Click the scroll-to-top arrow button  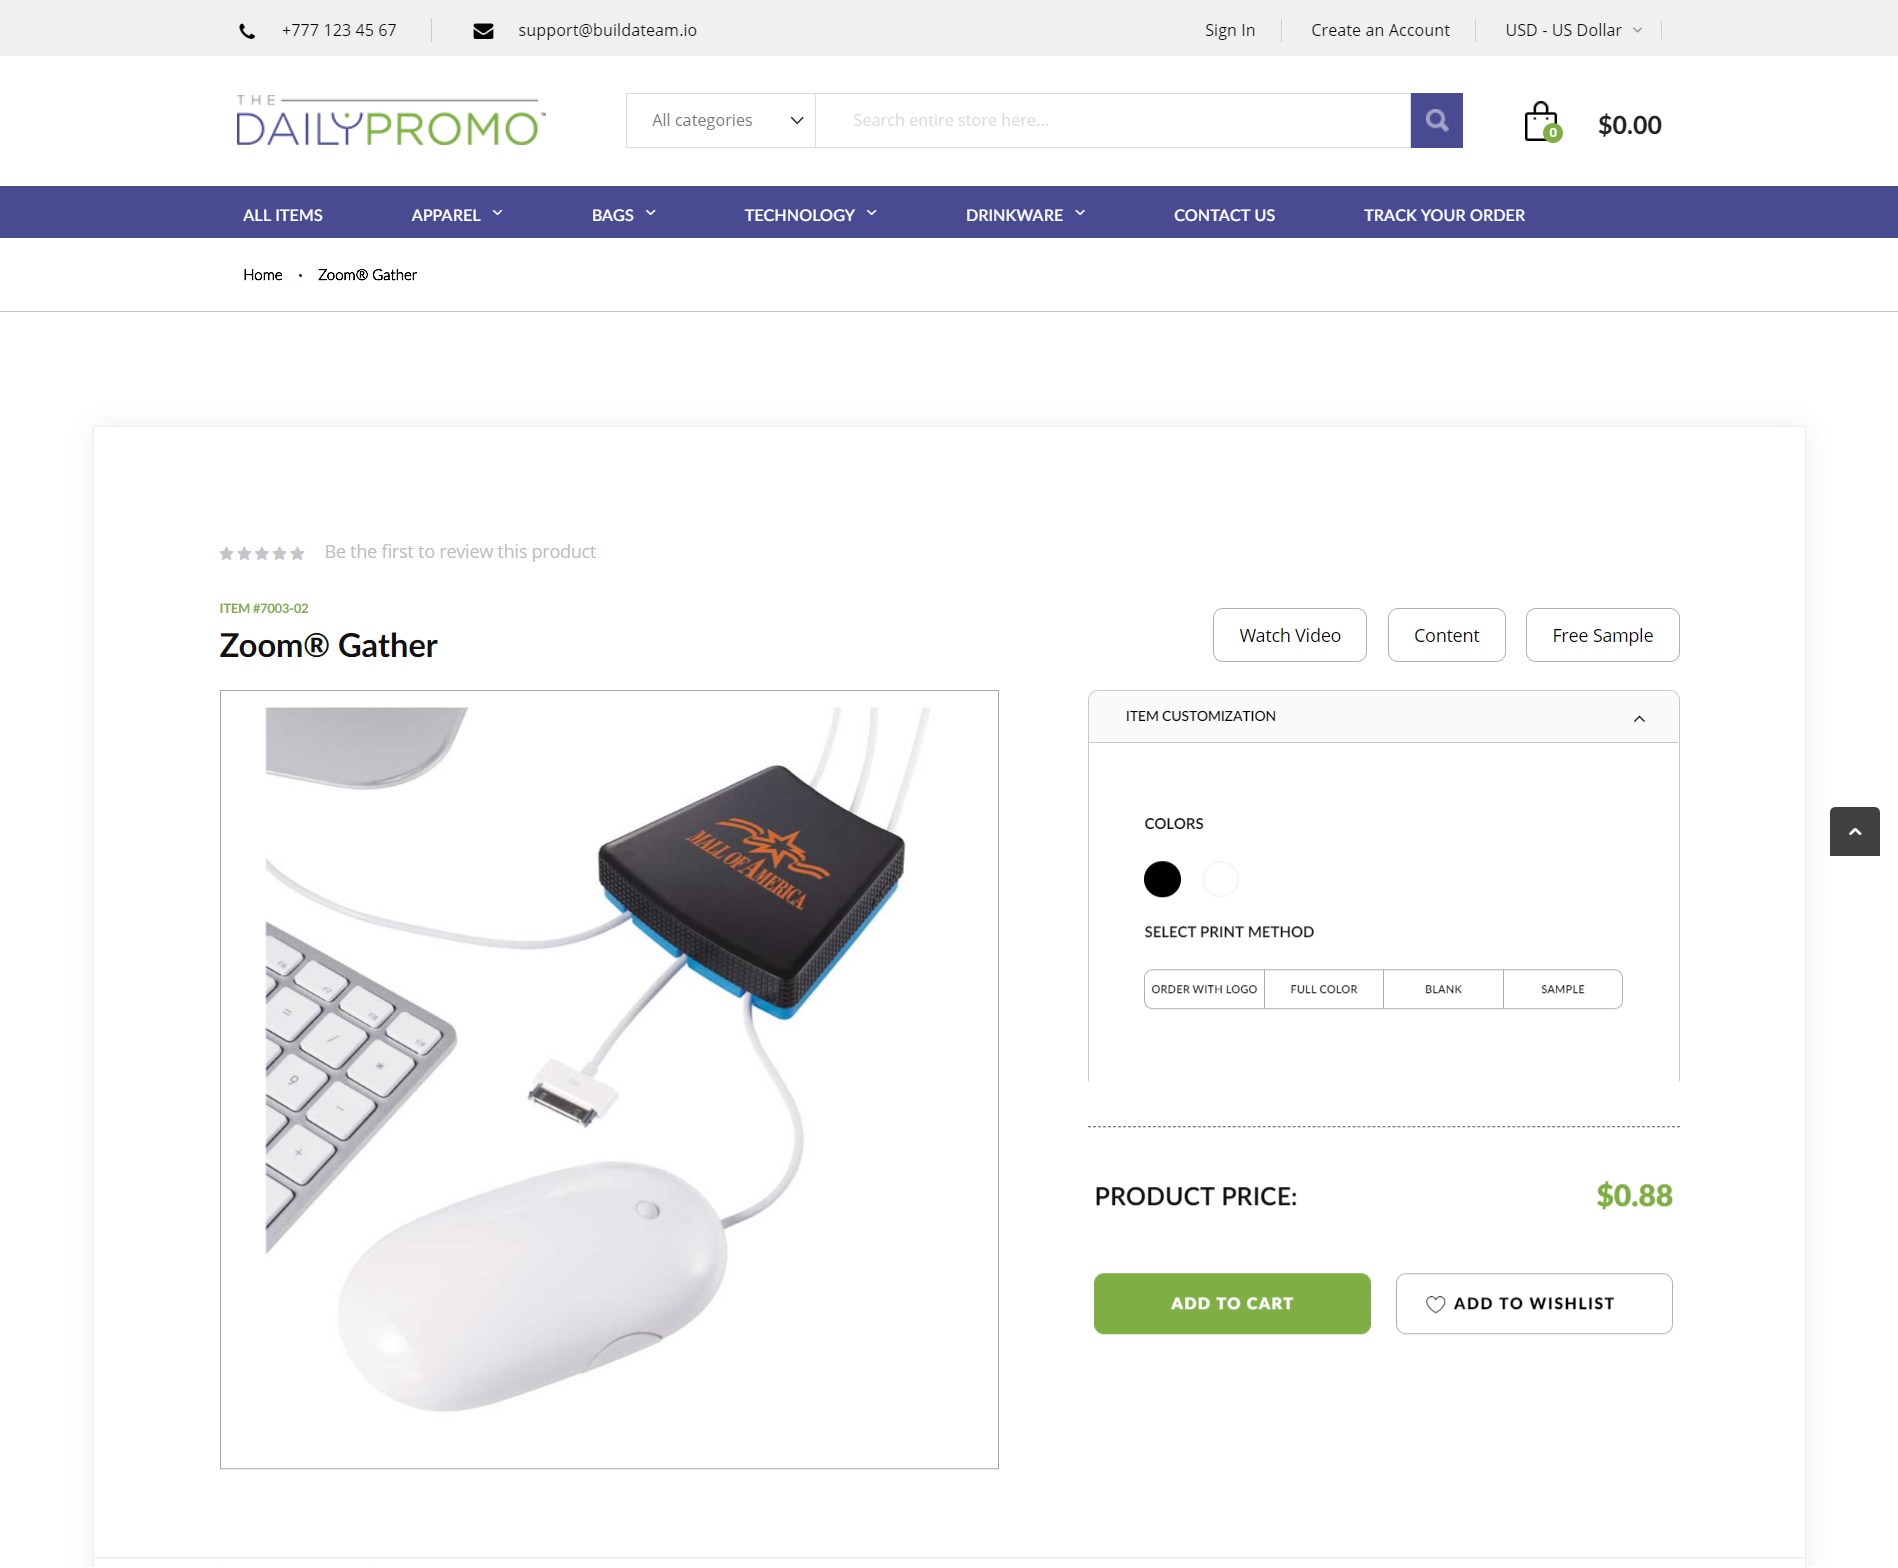click(x=1855, y=831)
